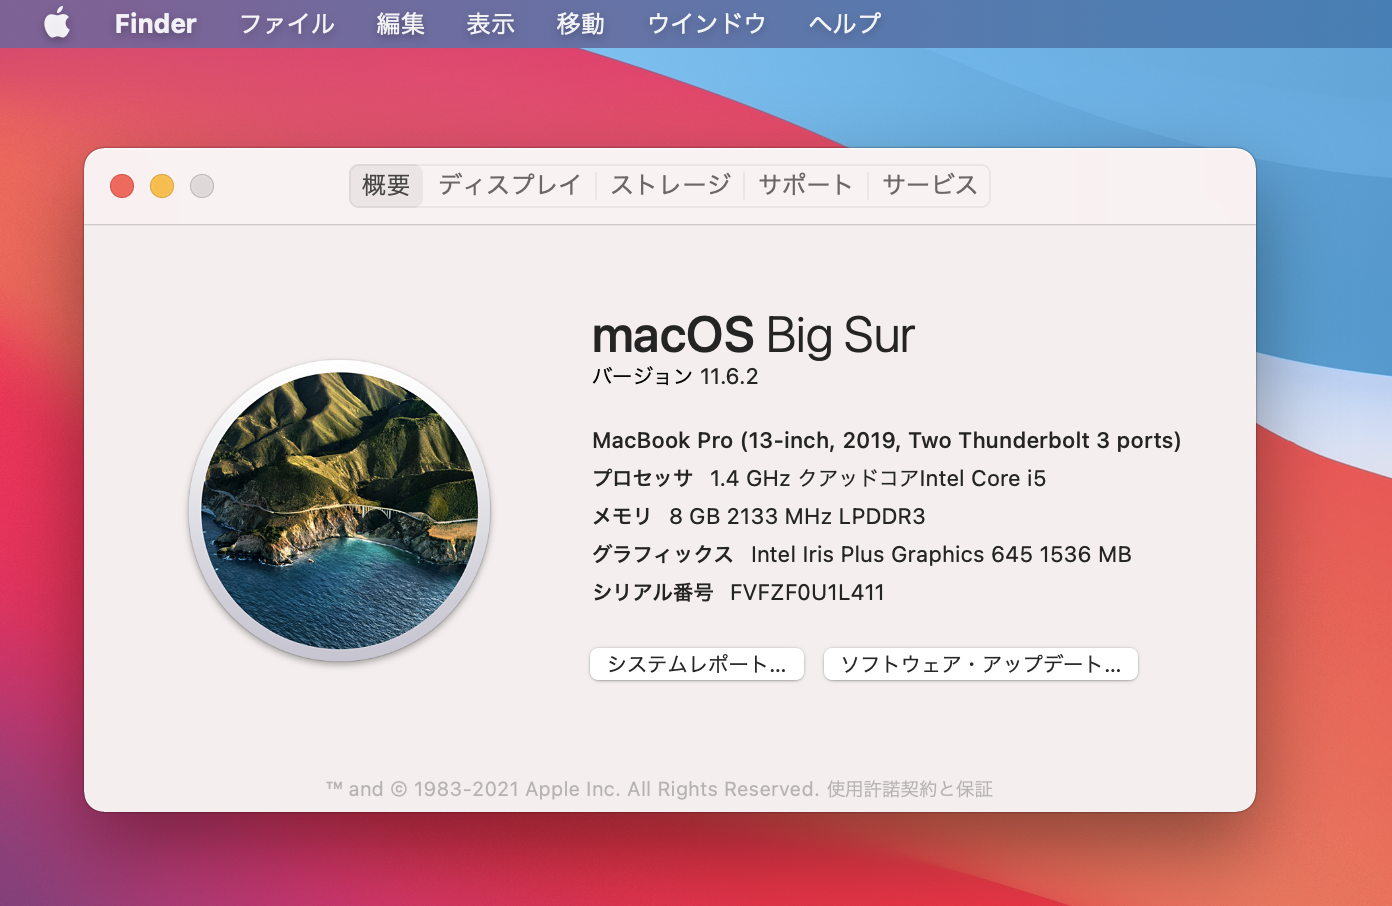Open the Apple menu
The image size is (1392, 906).
[57, 23]
